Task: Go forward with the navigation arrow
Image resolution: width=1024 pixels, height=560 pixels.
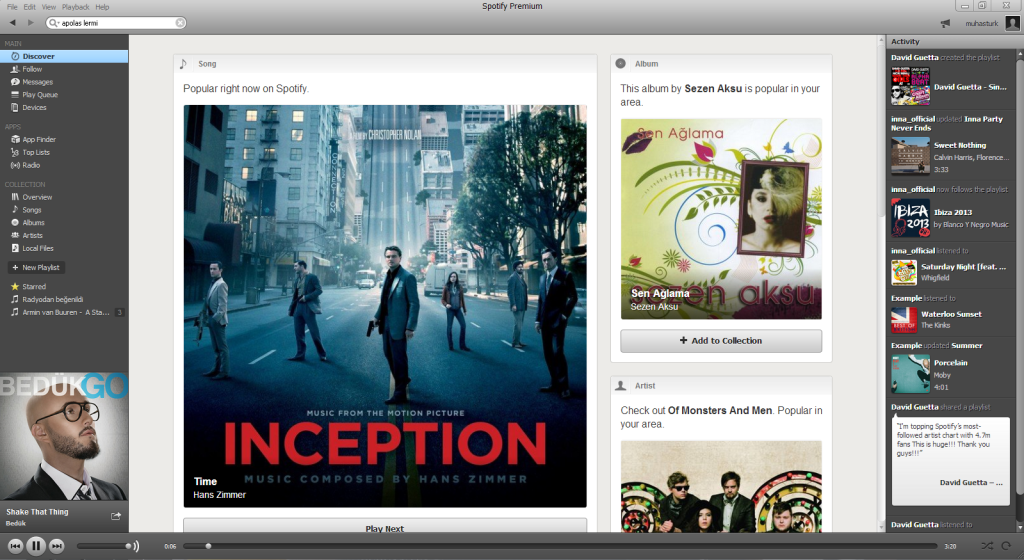Action: [30, 23]
